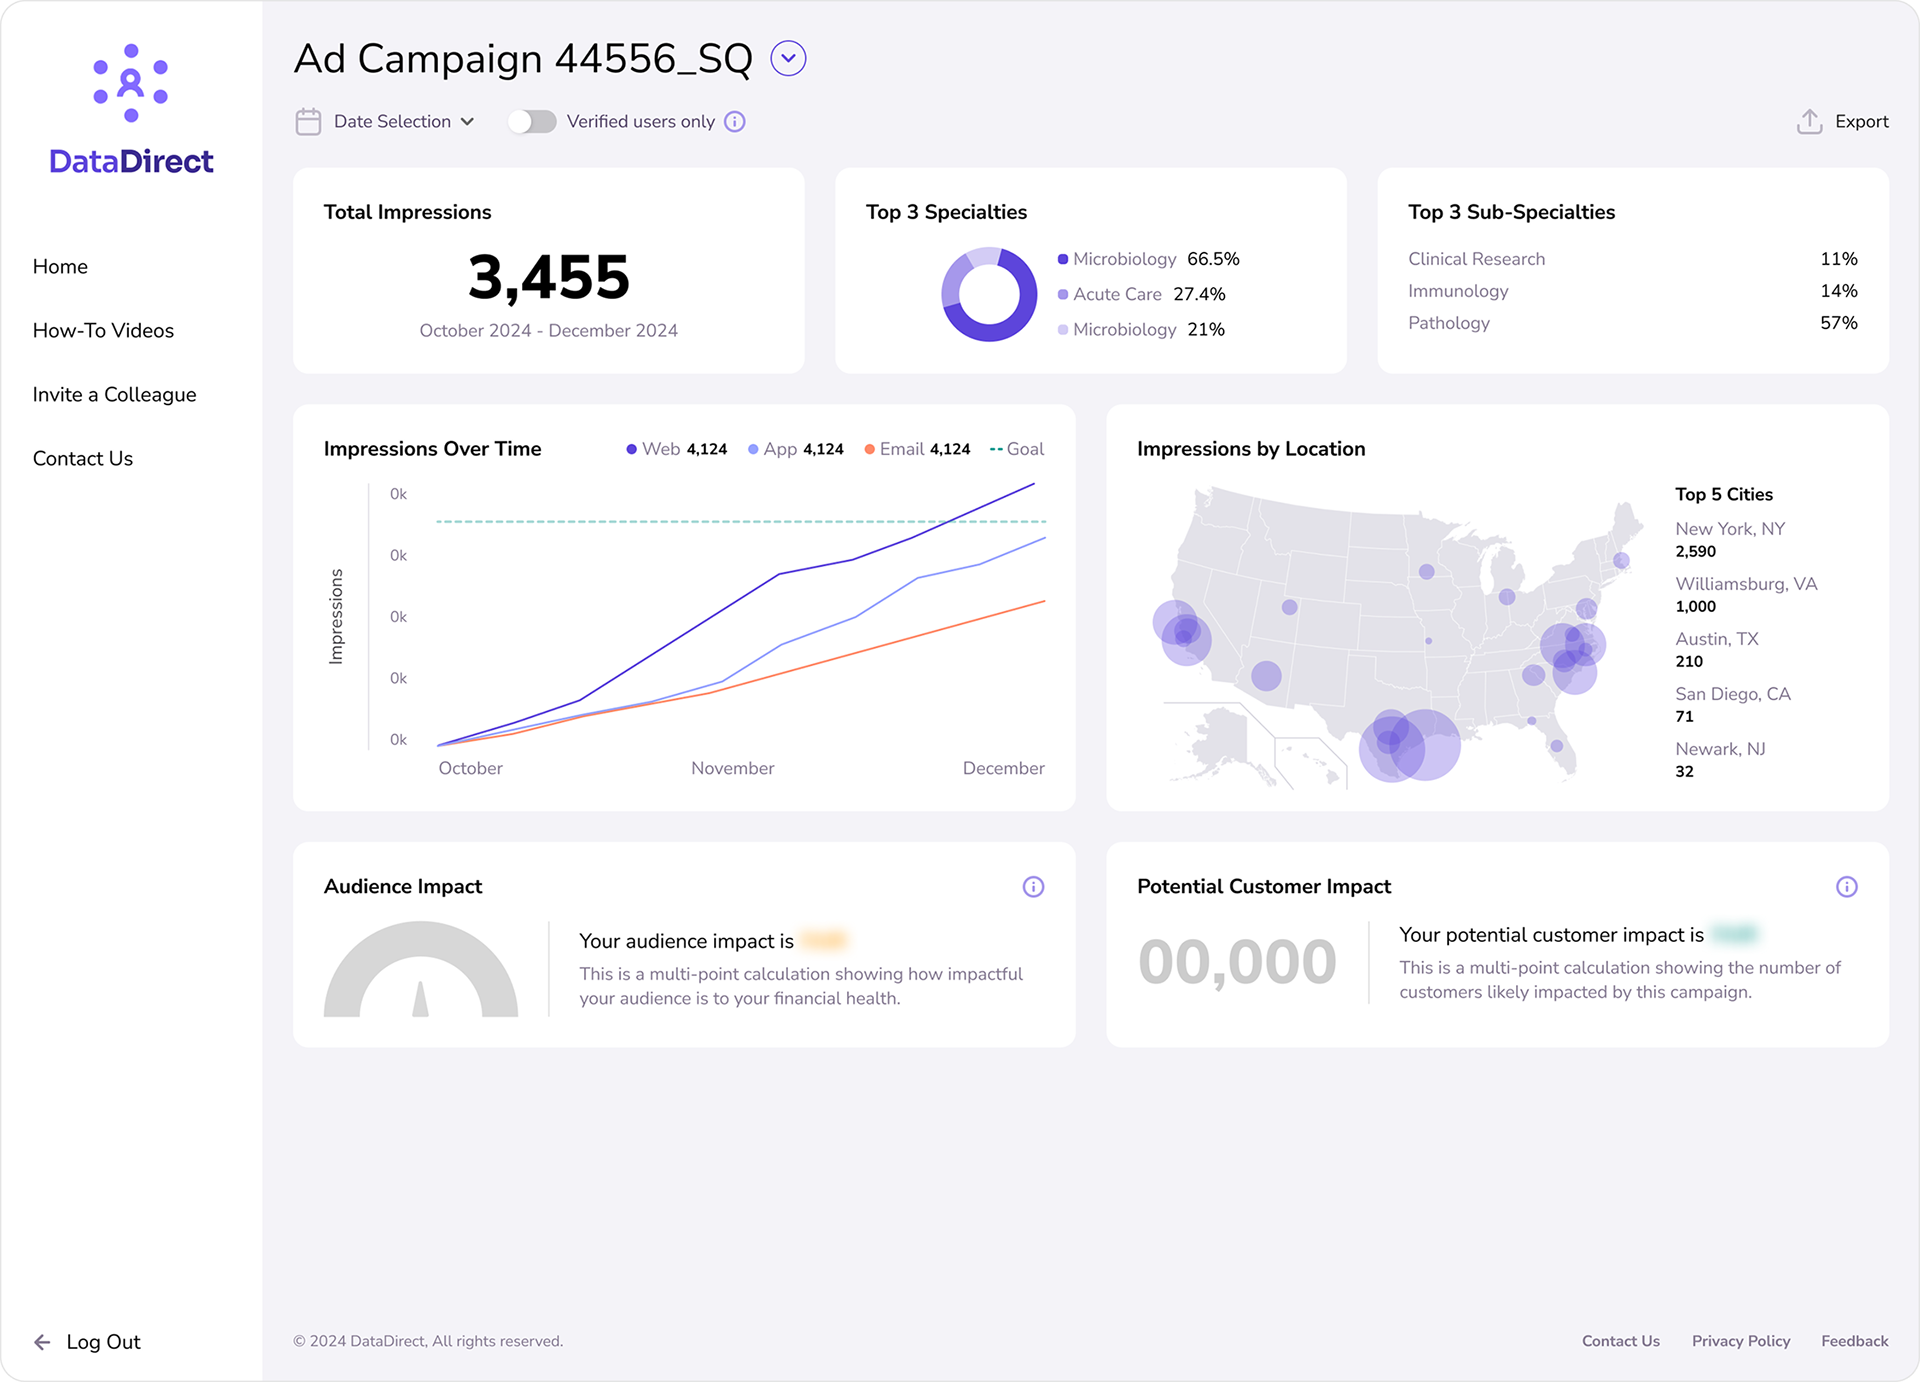Image resolution: width=1920 pixels, height=1382 pixels.
Task: Click the DataDirect logo icon
Action: point(130,84)
